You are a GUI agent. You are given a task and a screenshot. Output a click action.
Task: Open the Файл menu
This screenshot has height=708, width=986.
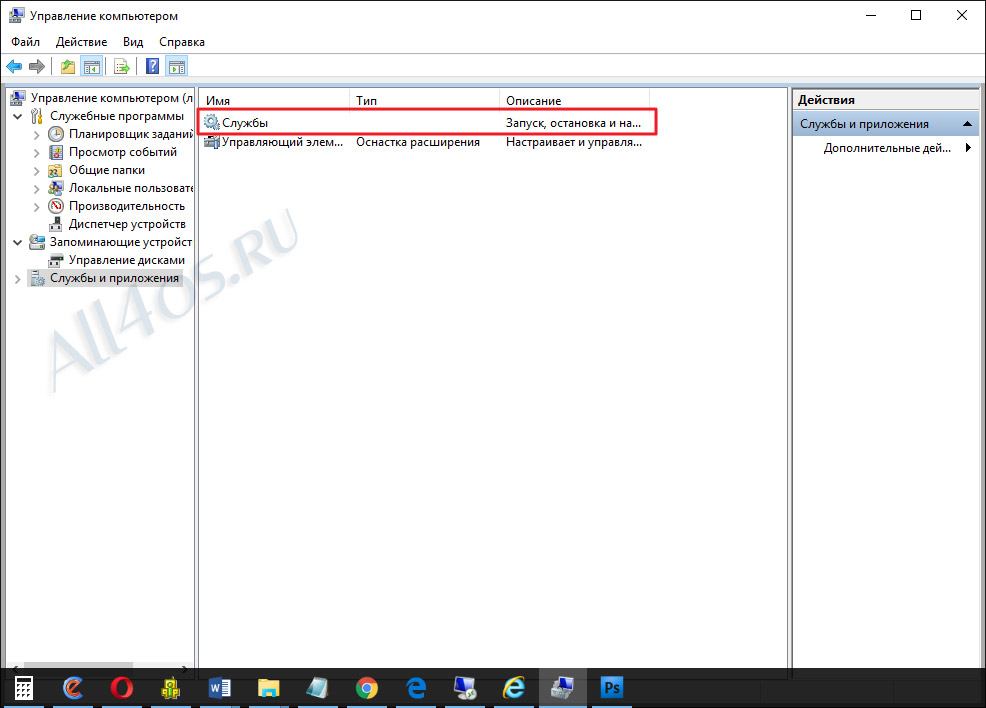(x=25, y=42)
